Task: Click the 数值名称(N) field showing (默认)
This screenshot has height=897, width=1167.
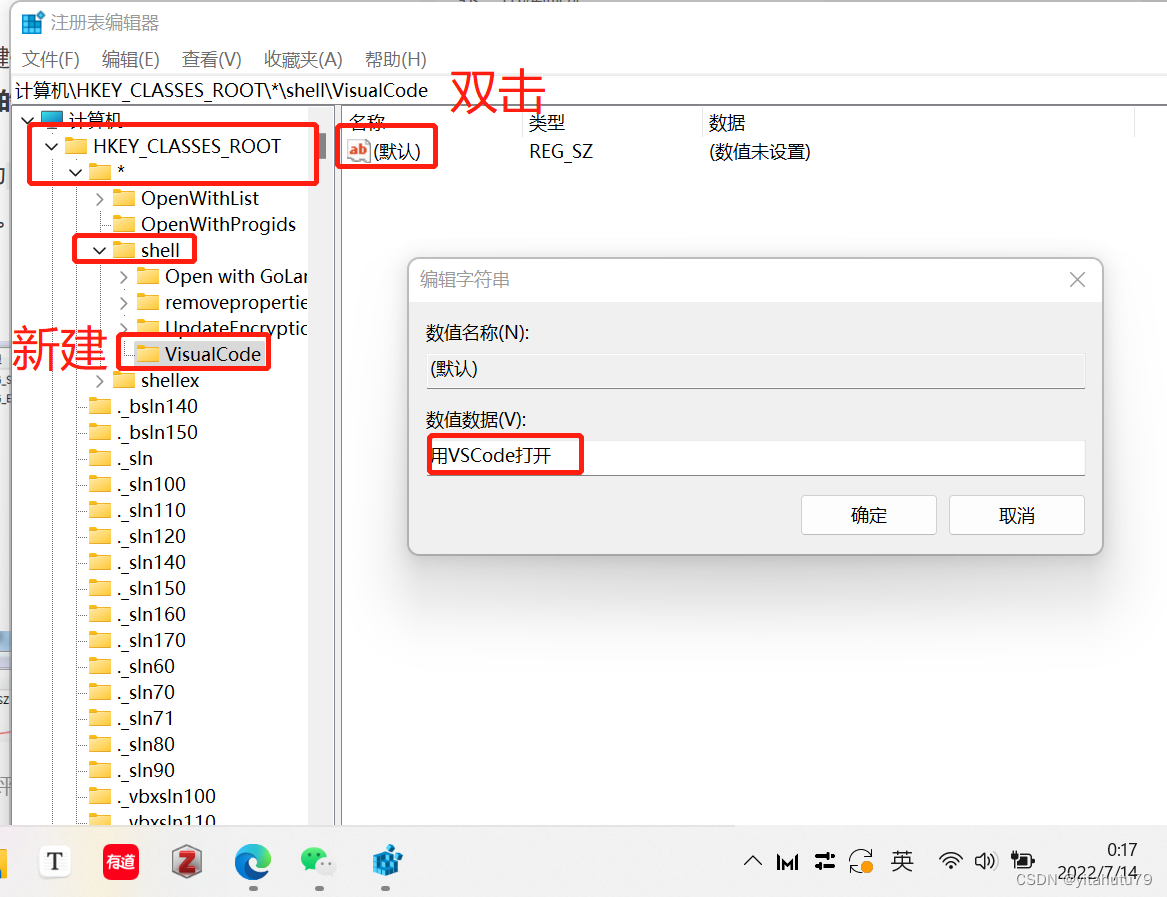Action: 755,370
